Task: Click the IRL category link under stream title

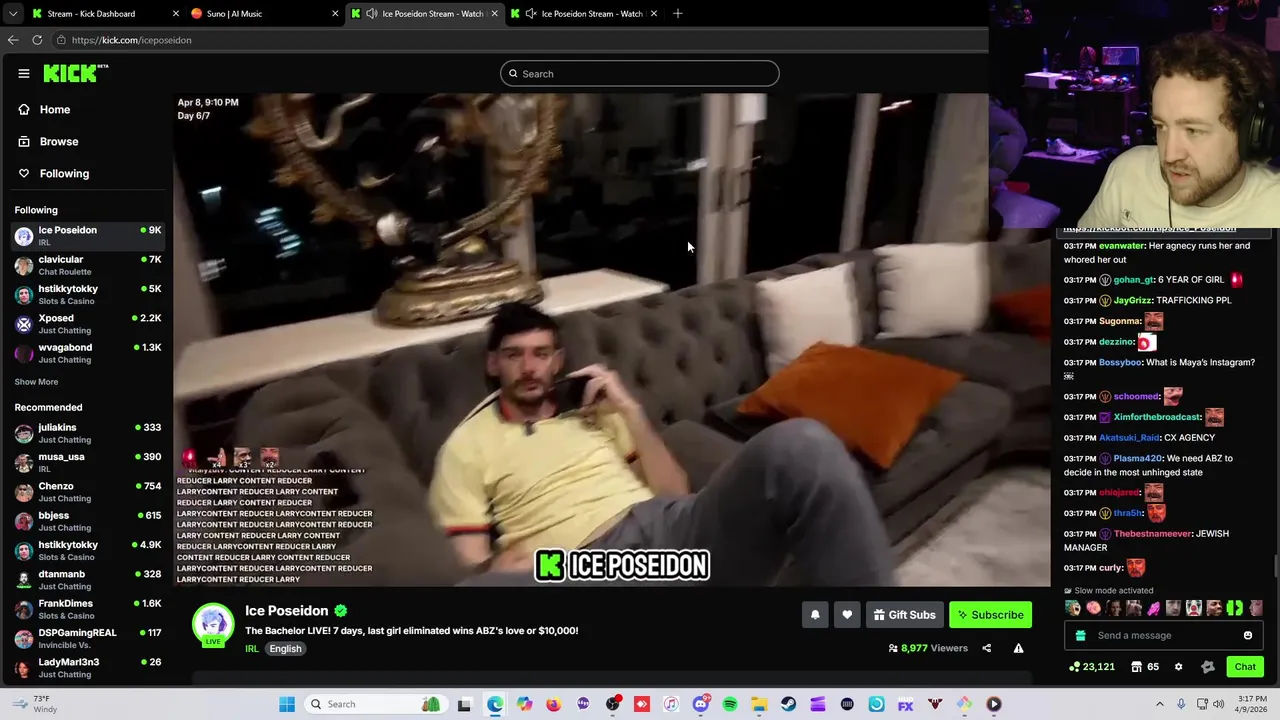Action: pos(252,649)
